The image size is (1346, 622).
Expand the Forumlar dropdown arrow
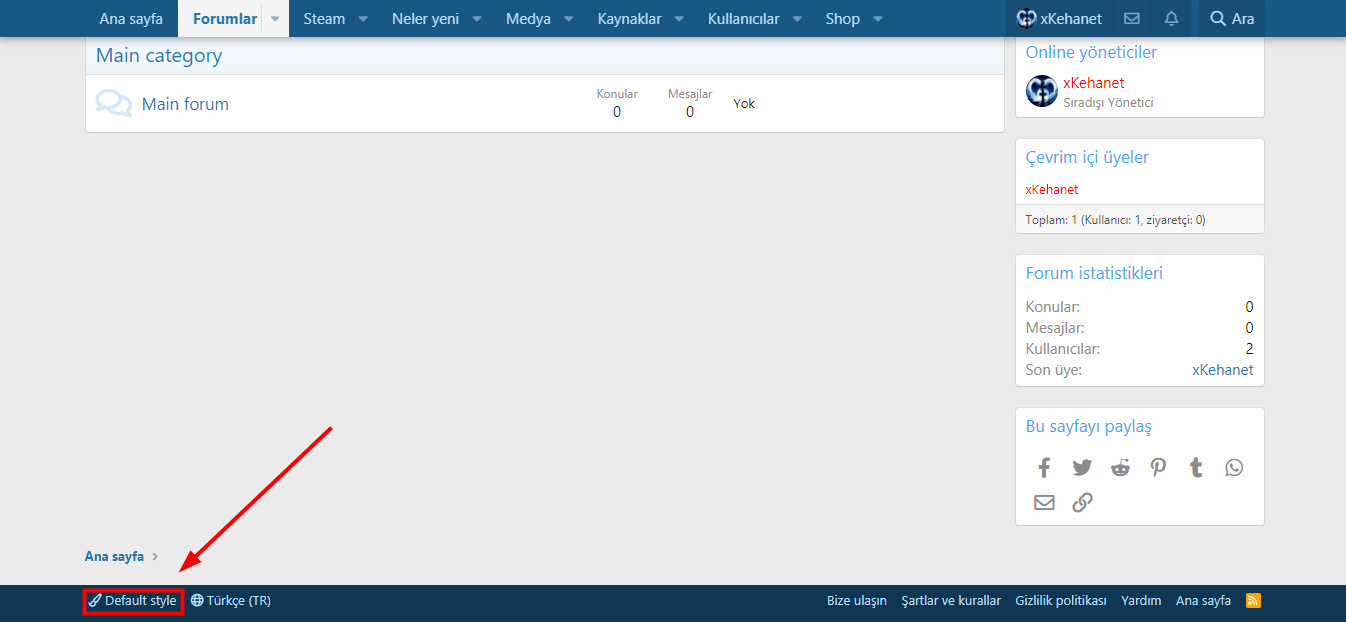point(275,19)
